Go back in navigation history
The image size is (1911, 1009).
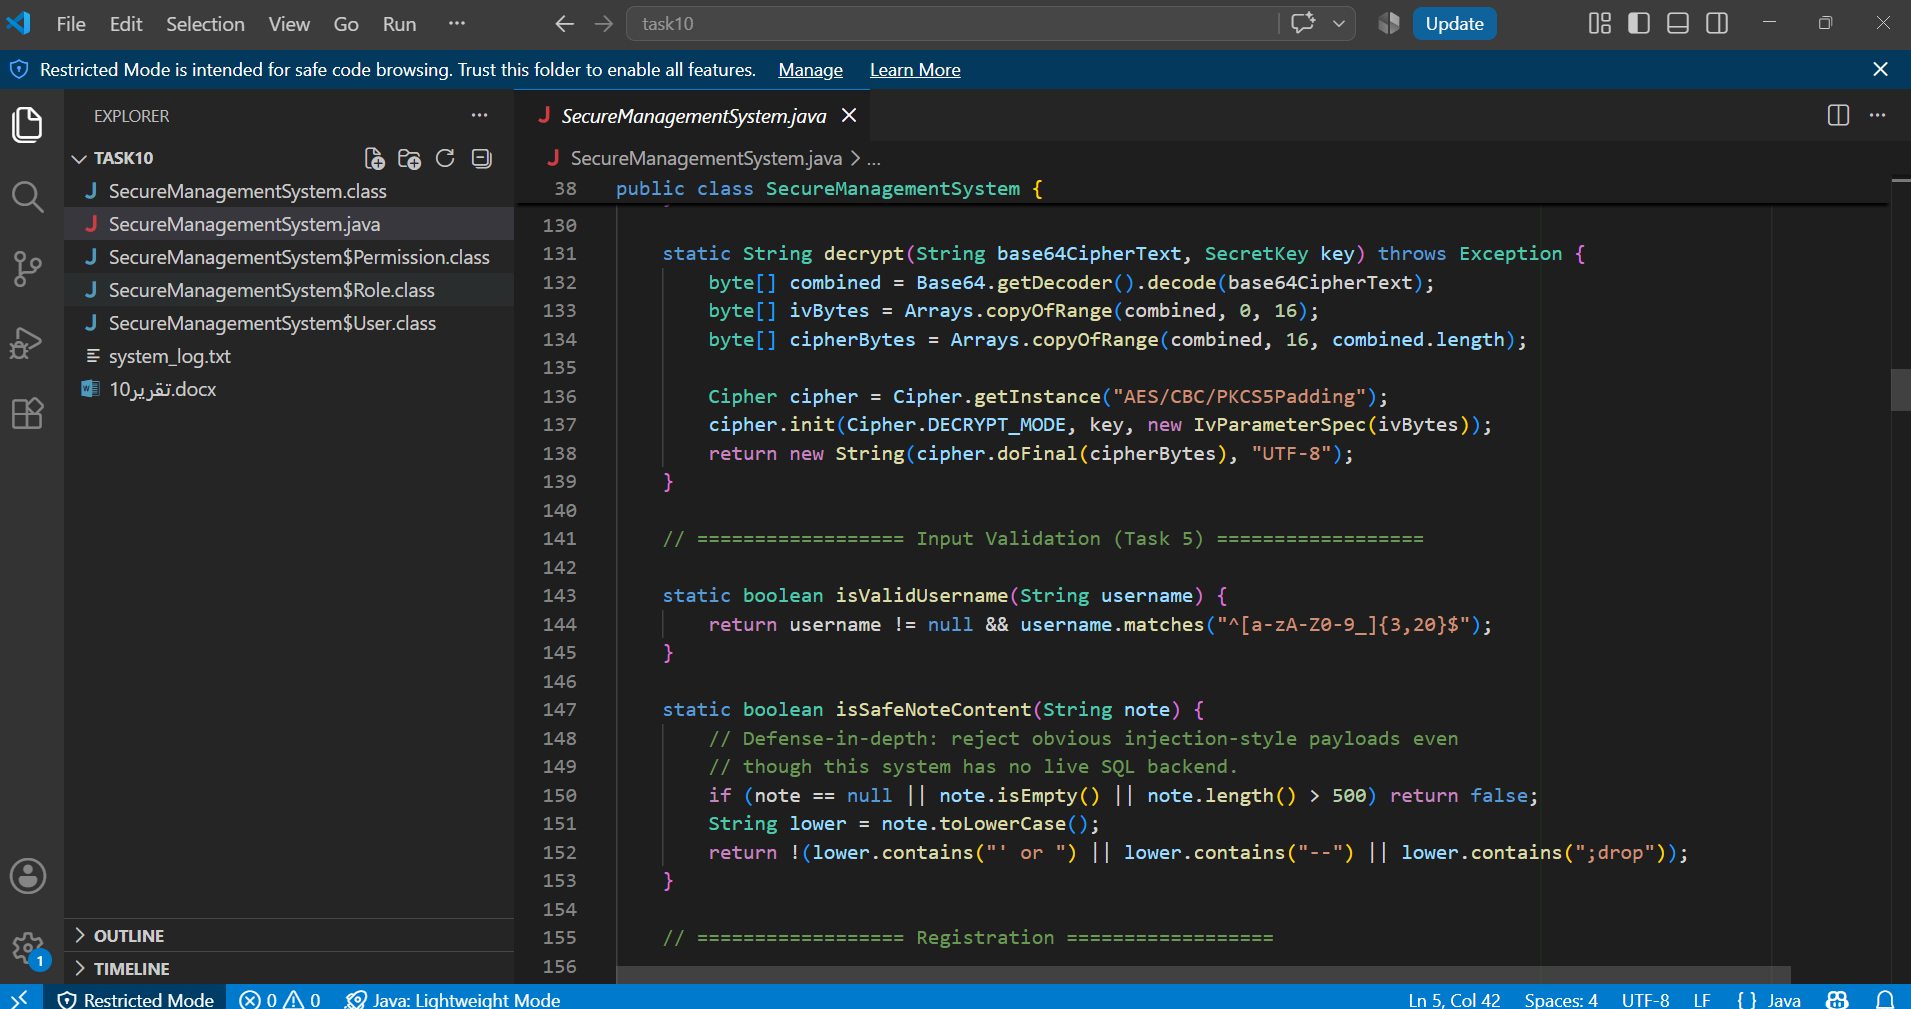565,23
